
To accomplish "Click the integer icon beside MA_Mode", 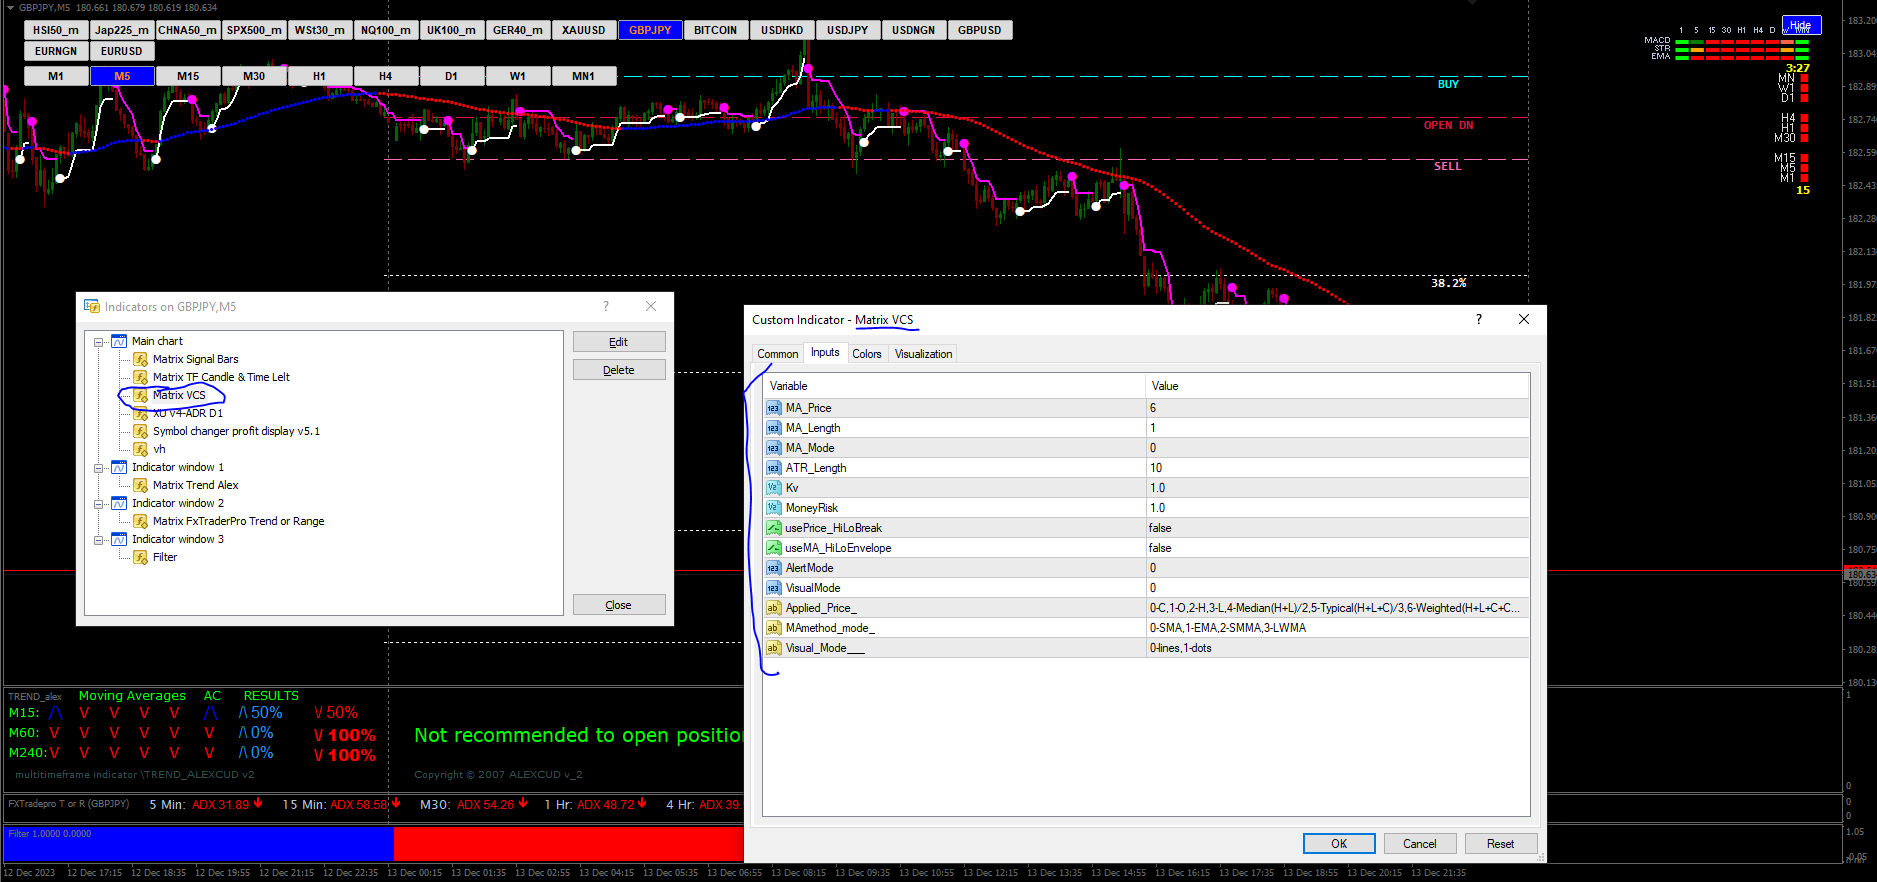I will coord(773,448).
